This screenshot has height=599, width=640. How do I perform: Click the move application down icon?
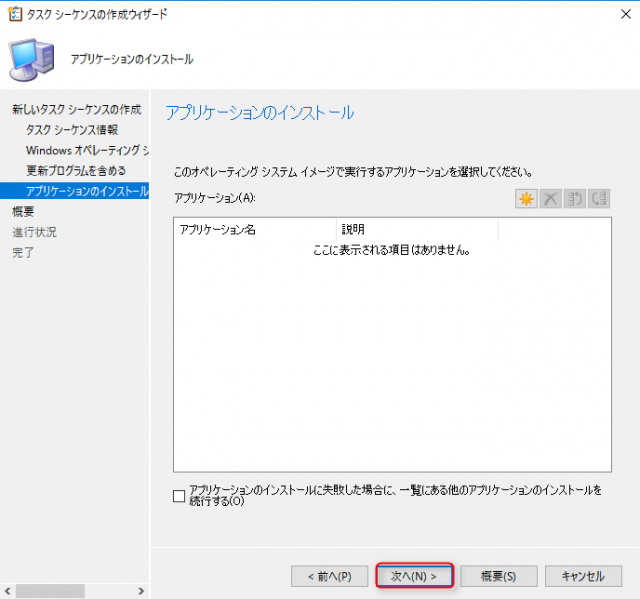(599, 198)
